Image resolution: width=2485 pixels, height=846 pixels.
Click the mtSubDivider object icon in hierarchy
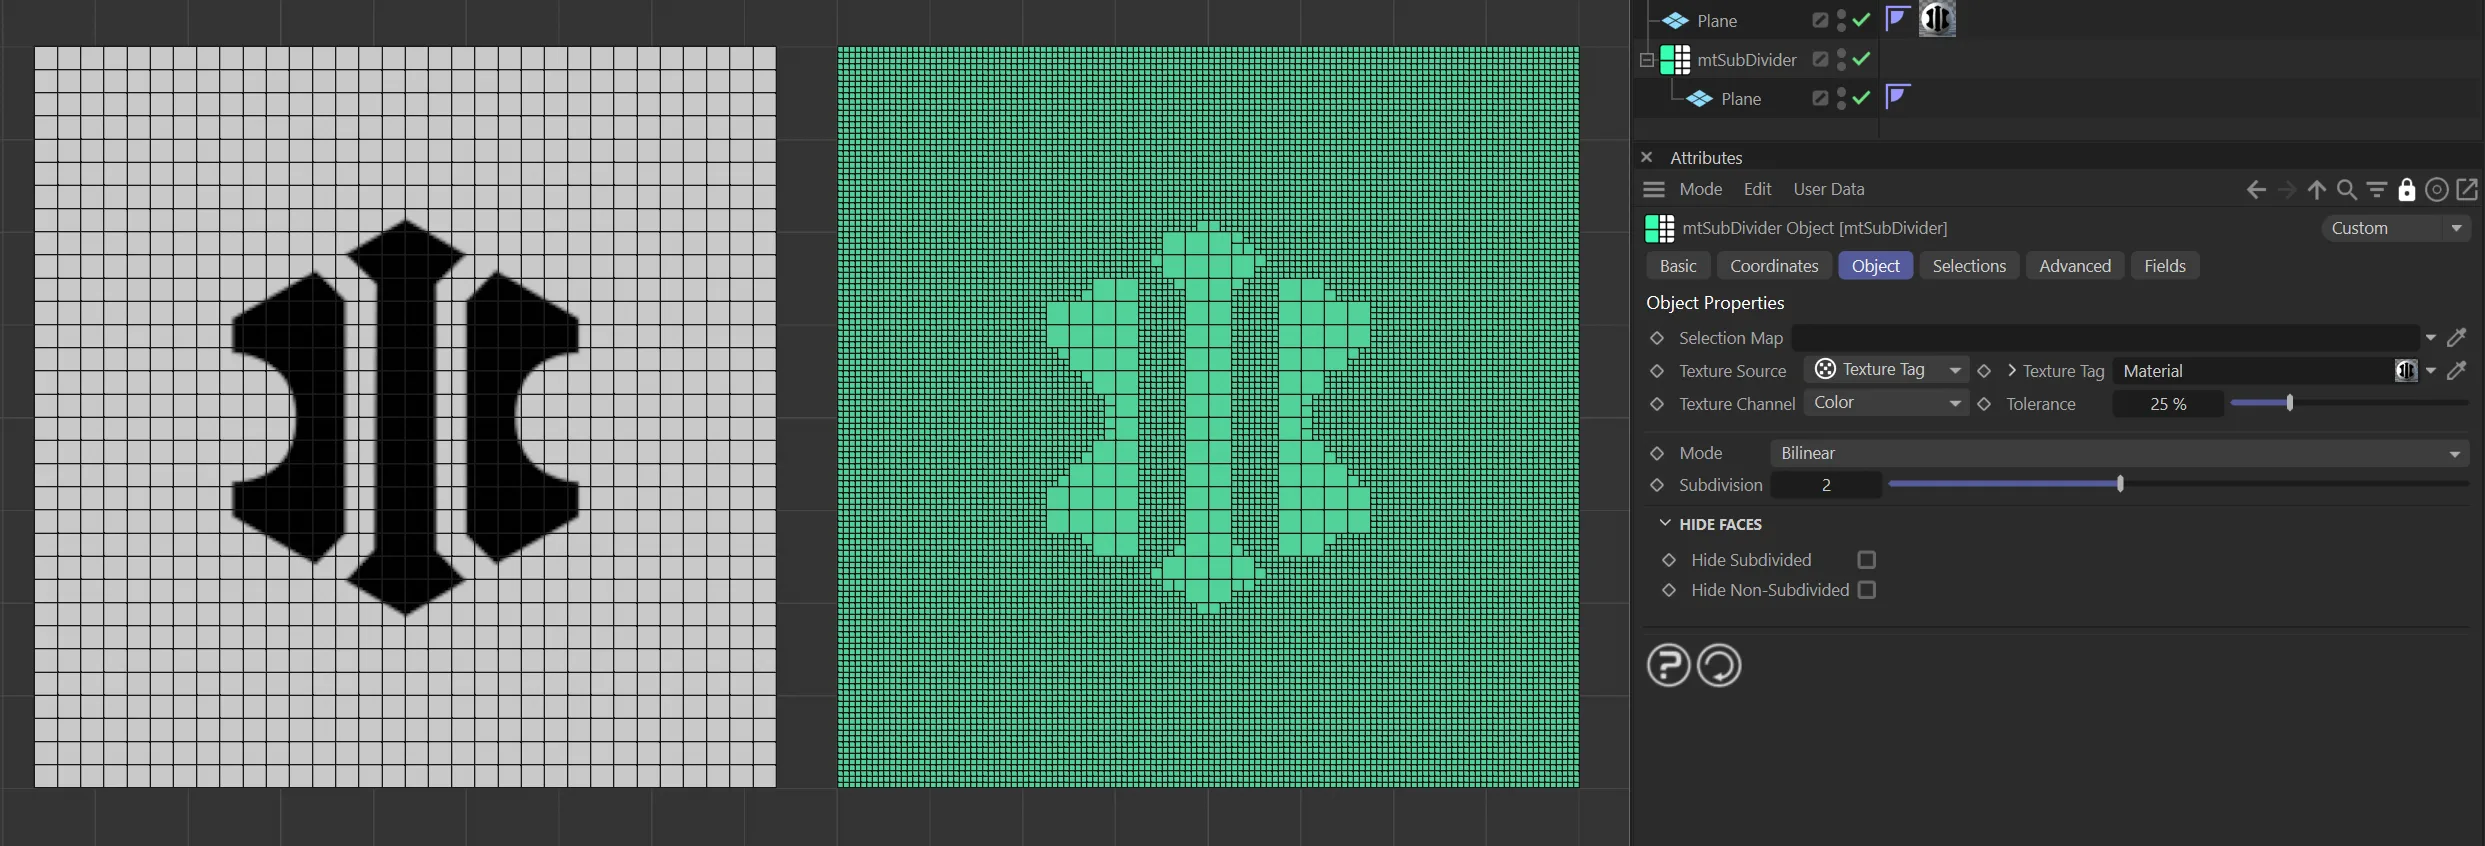(x=1675, y=60)
